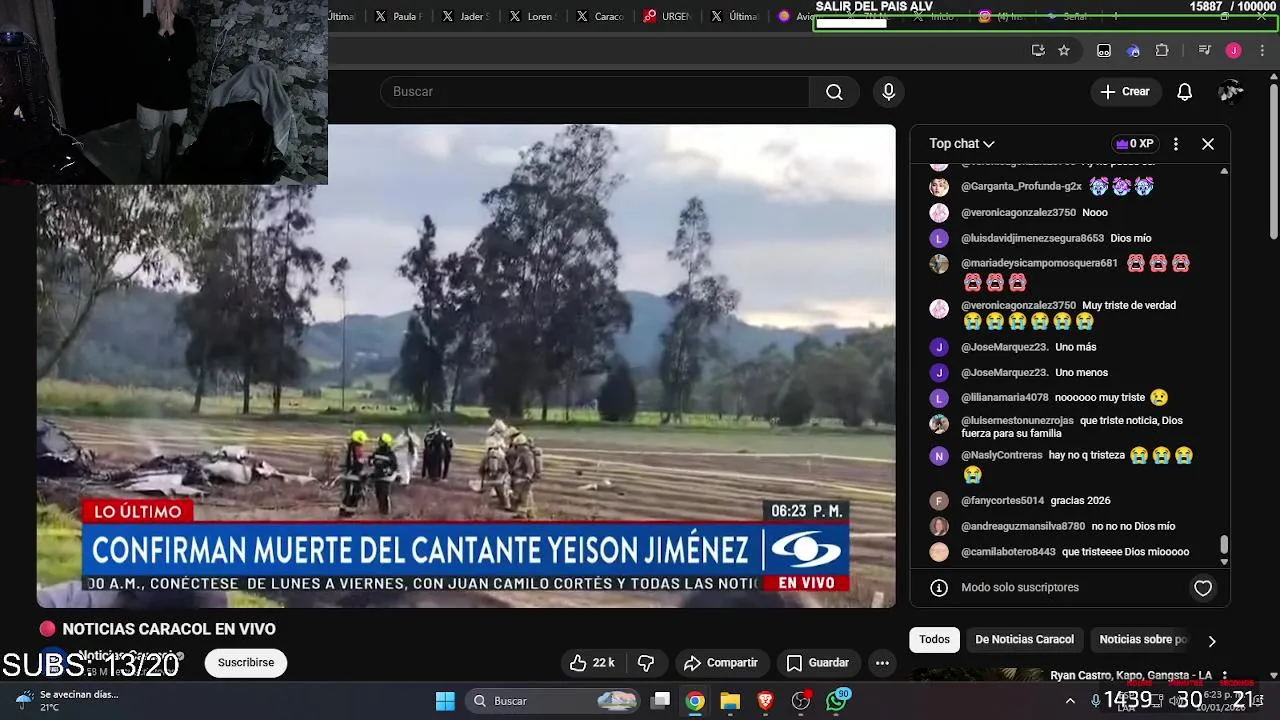Click the NOTICIAS CARACOL EN VIVO title
The width and height of the screenshot is (1280, 720).
[169, 629]
